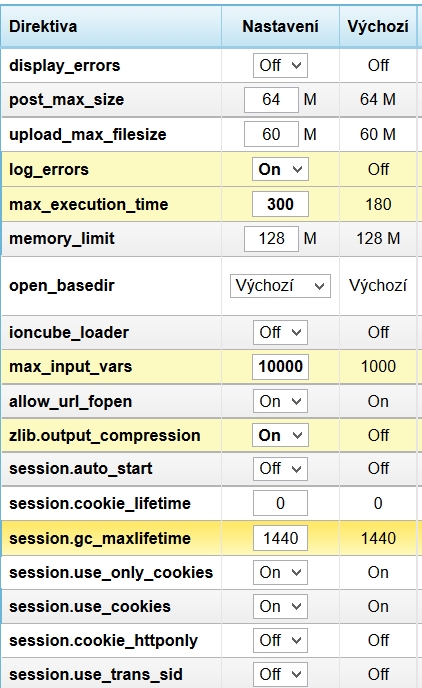Open the session.use_trans_sid dropdown
Viewport: 422px width, 688px height.
(x=280, y=674)
